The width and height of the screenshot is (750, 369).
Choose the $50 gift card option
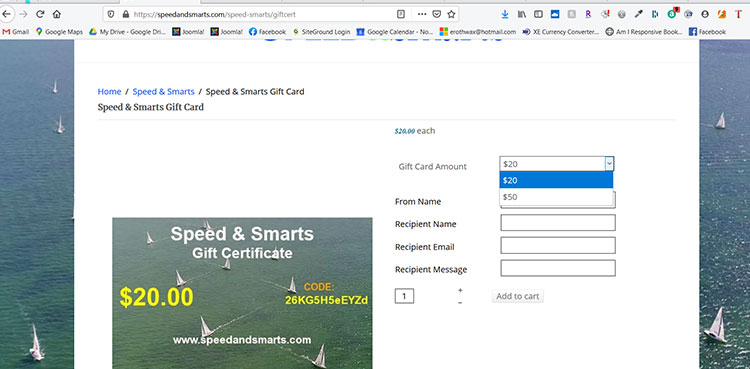coord(556,197)
